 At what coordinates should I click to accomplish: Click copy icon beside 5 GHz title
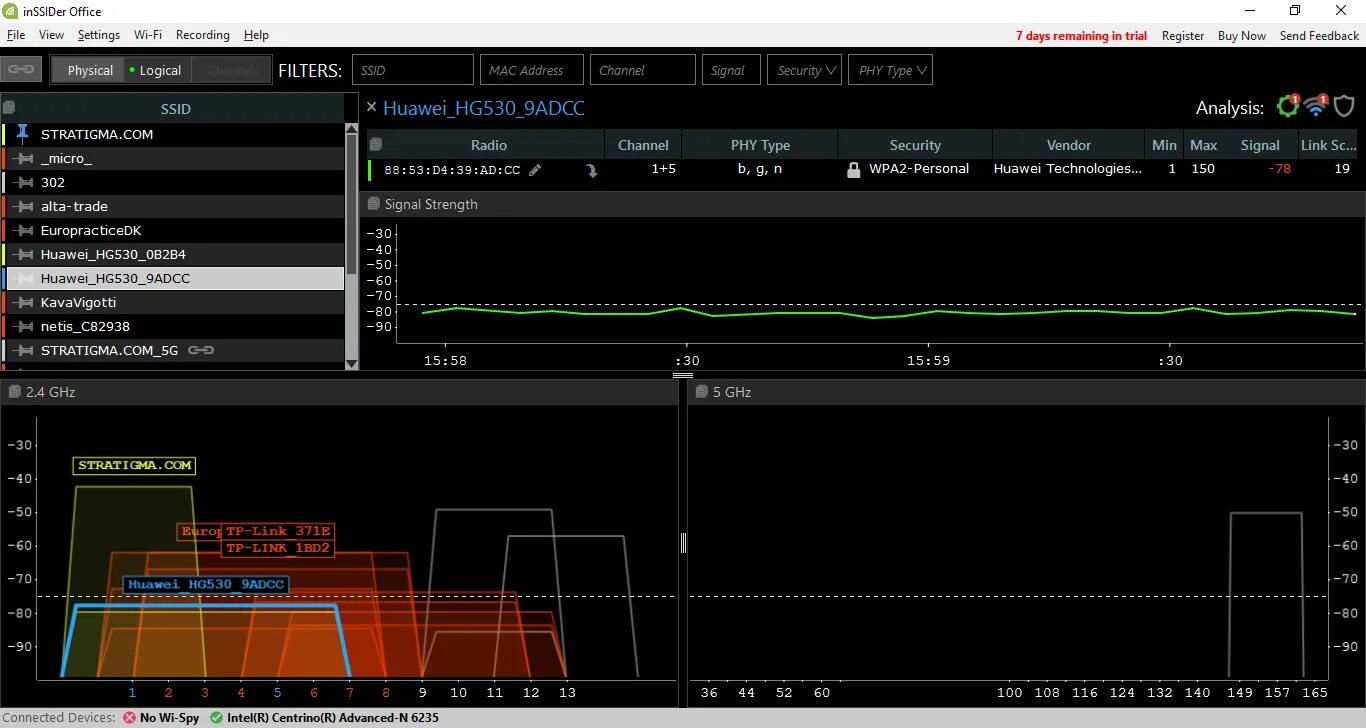pos(702,392)
